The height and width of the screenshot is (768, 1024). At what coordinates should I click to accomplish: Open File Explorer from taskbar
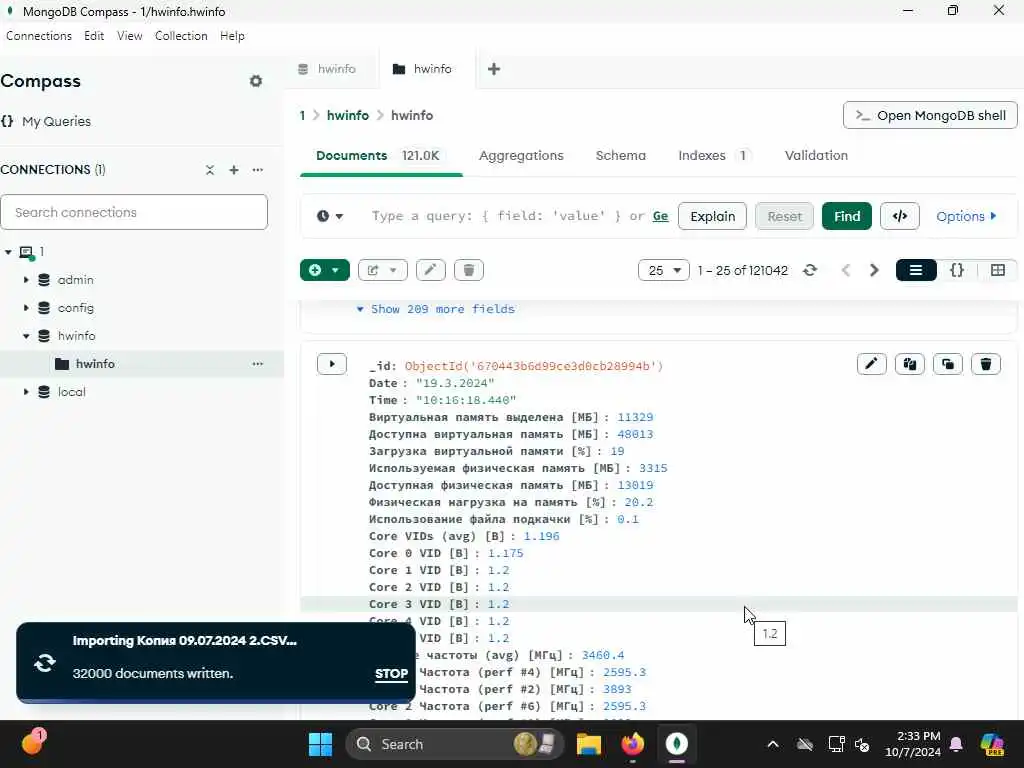tap(588, 744)
